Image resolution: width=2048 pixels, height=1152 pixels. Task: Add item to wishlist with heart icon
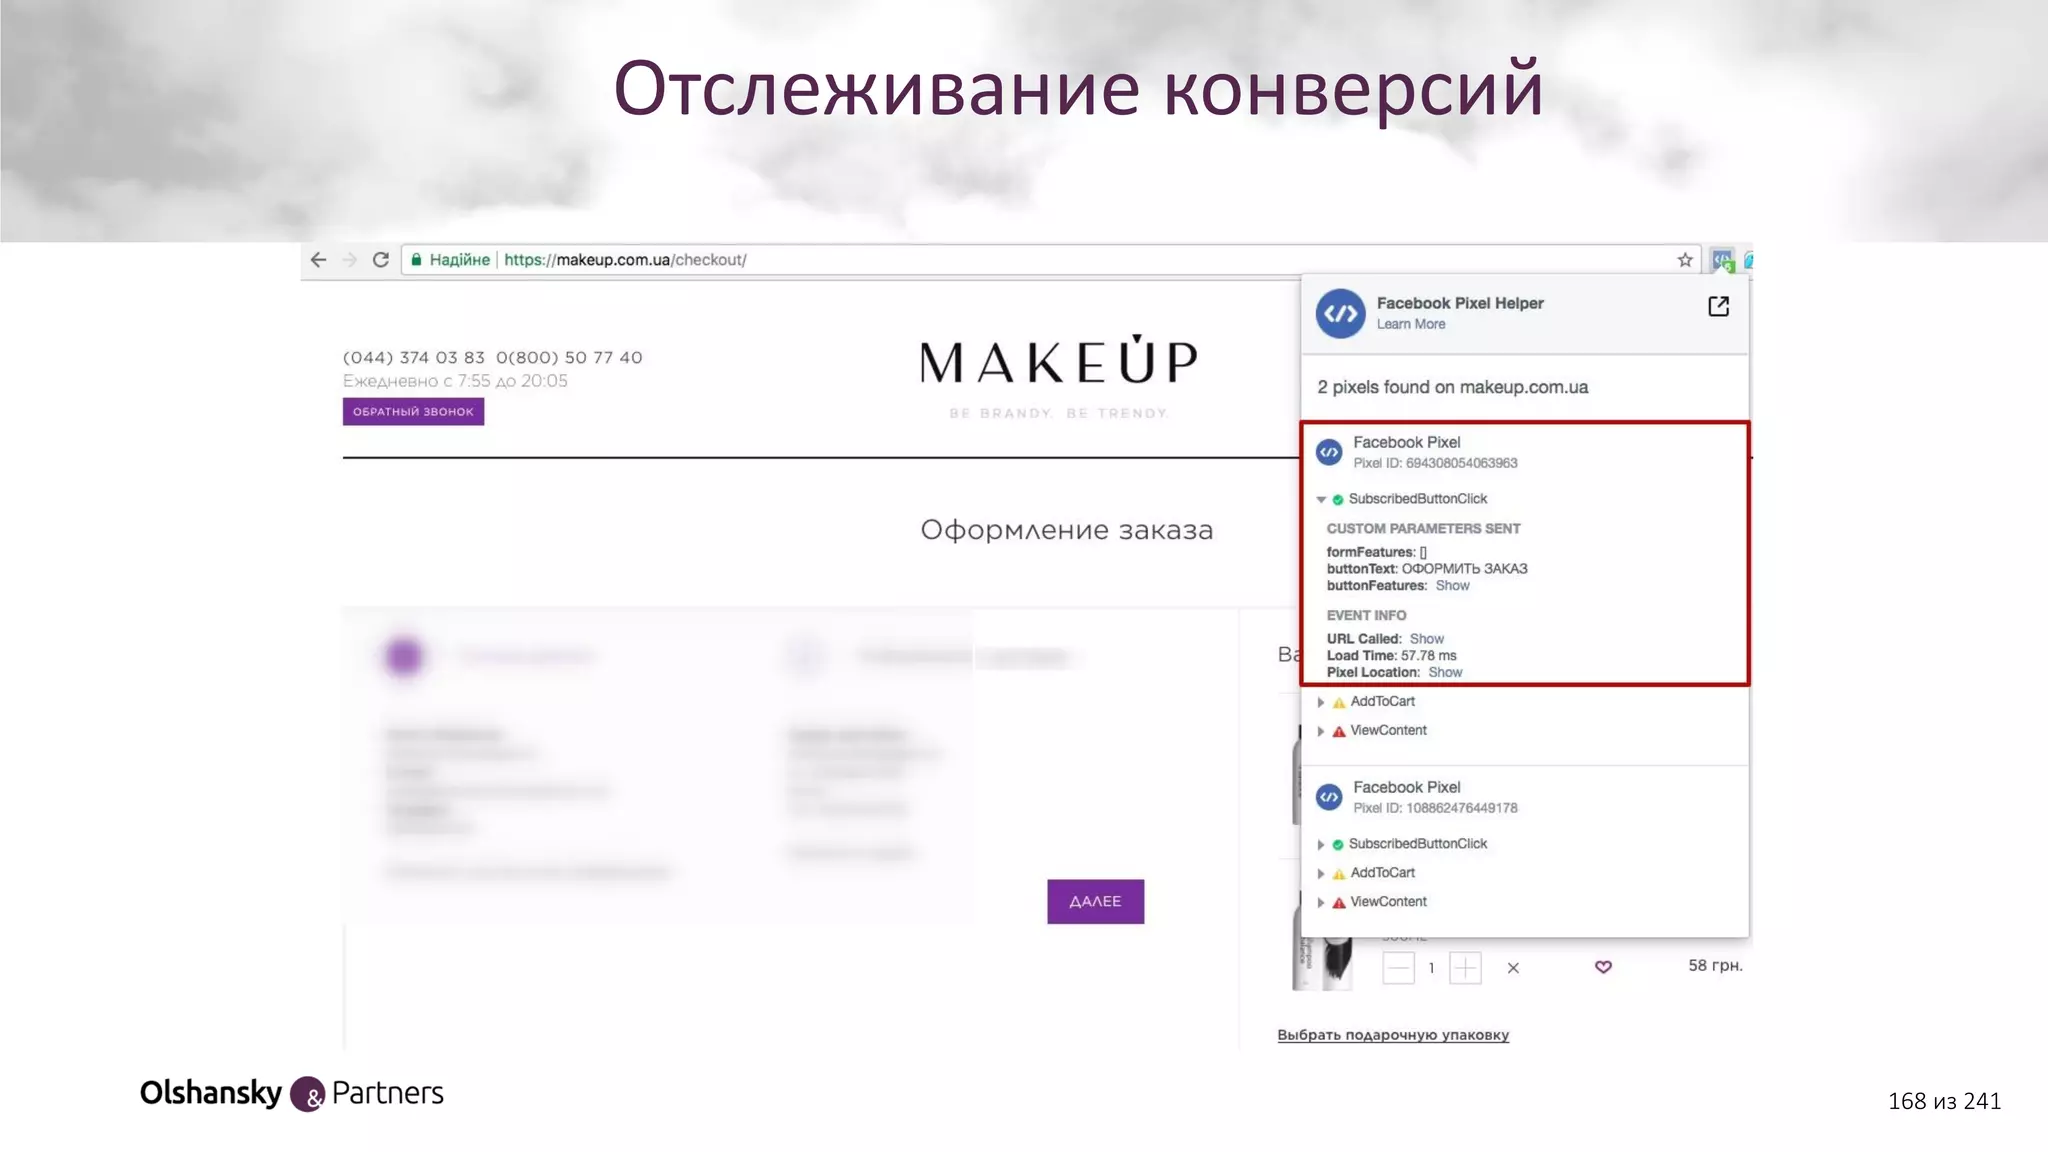1603,967
